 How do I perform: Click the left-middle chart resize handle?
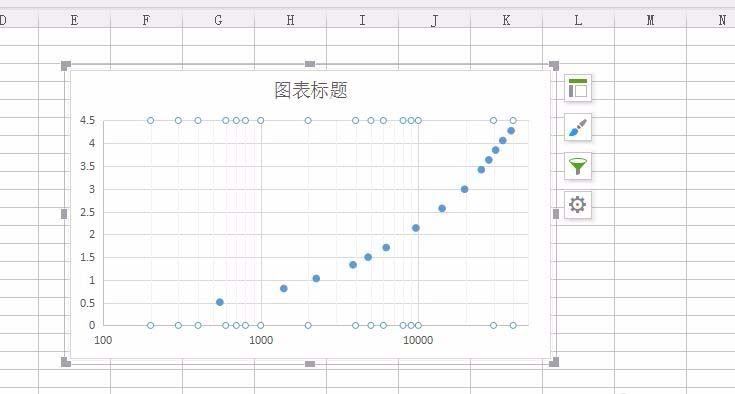(64, 214)
